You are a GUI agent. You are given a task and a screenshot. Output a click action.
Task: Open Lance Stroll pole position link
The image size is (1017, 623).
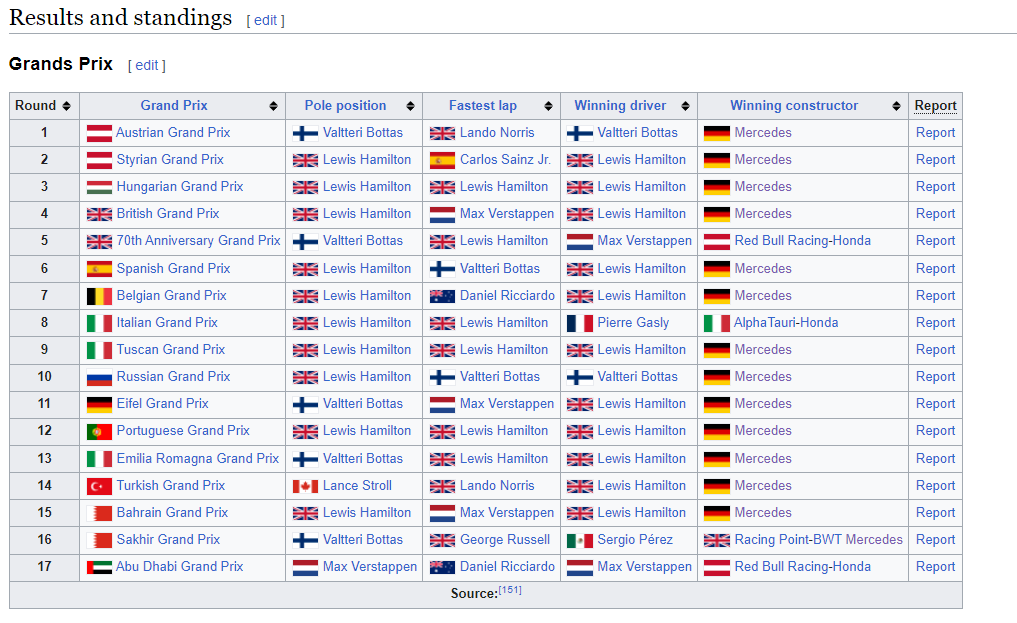tap(357, 486)
